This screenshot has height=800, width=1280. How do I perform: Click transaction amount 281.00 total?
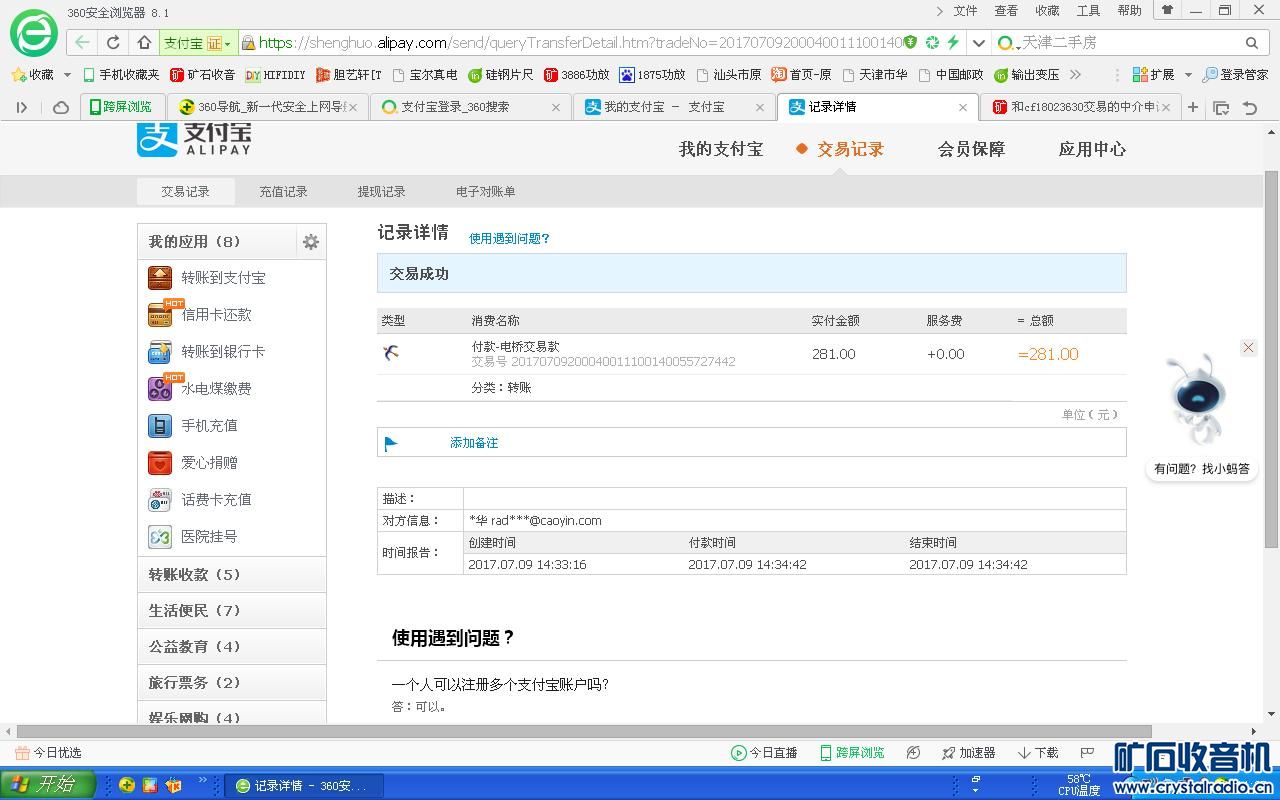1048,354
